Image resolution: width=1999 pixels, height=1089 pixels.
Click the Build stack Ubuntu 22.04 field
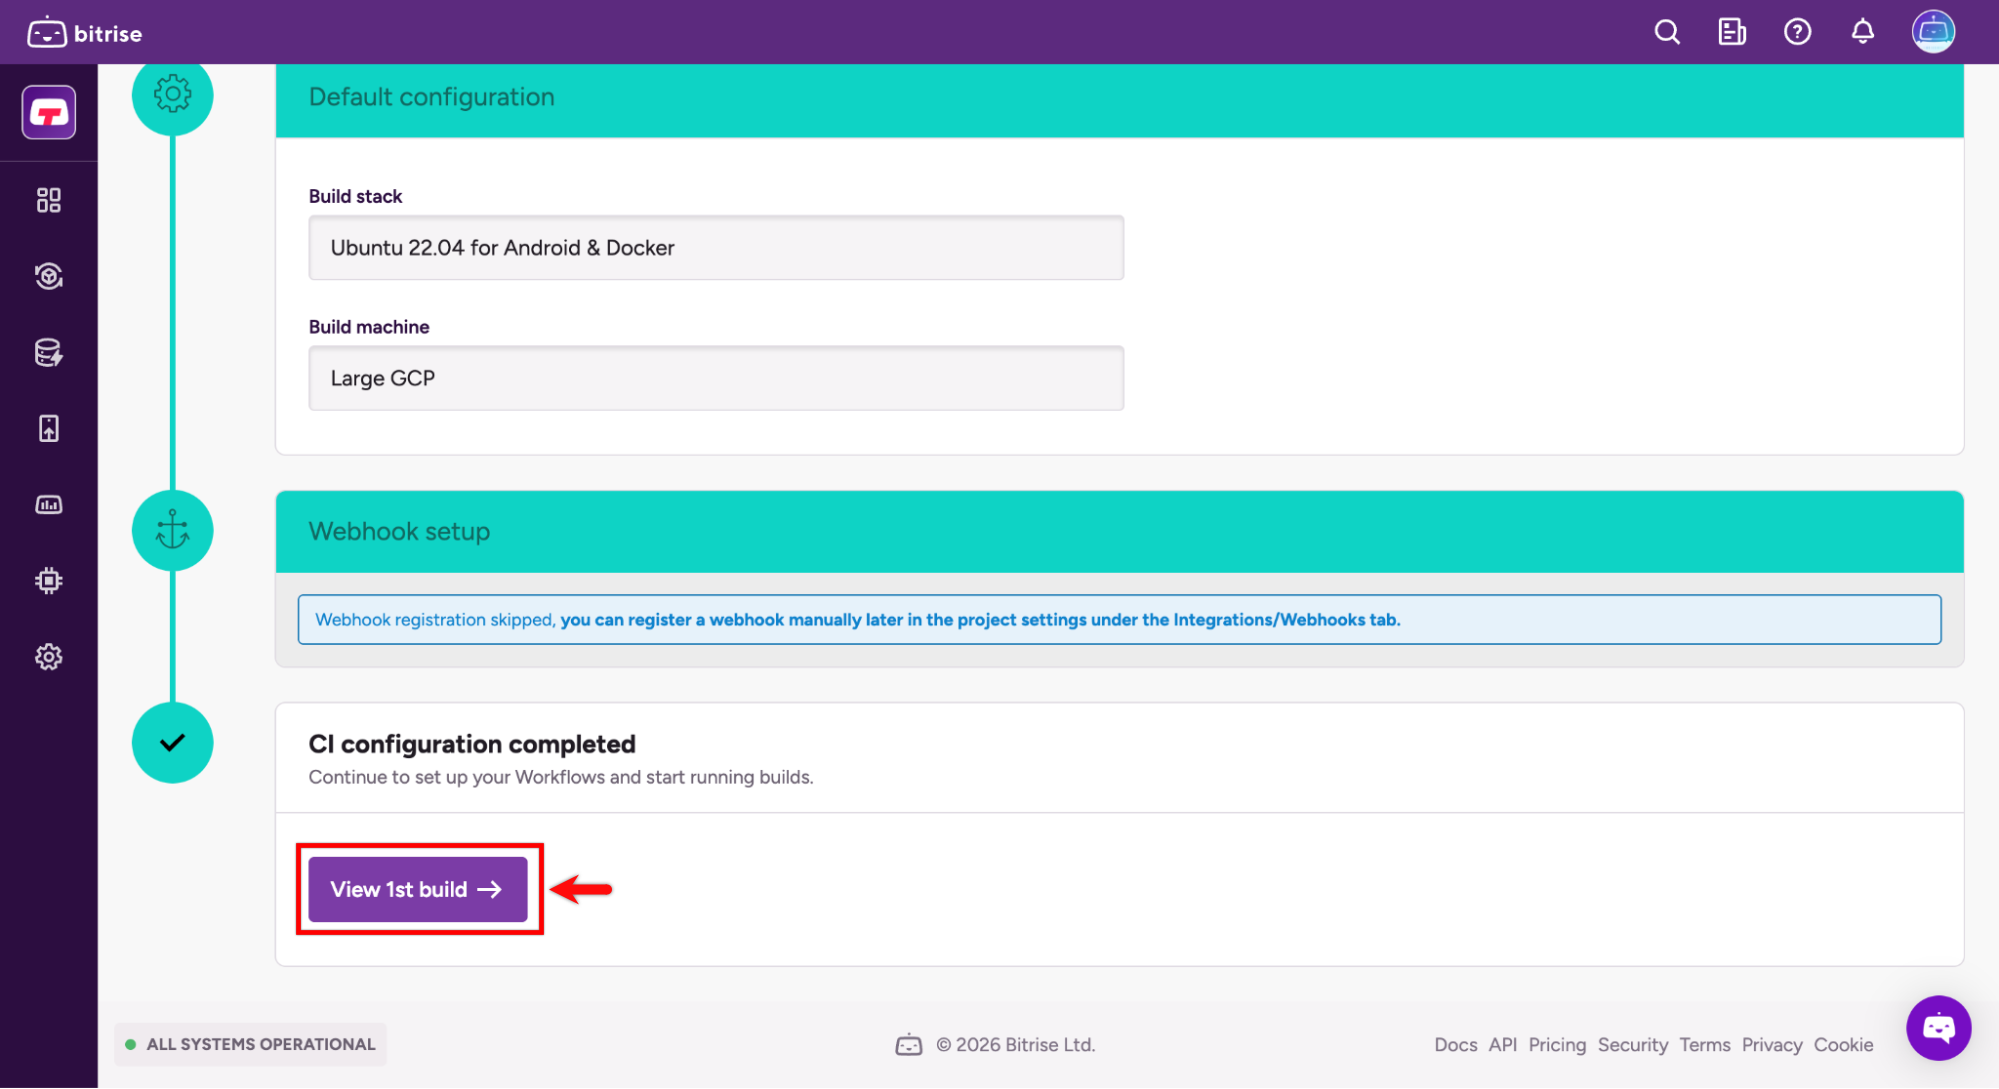coord(716,248)
